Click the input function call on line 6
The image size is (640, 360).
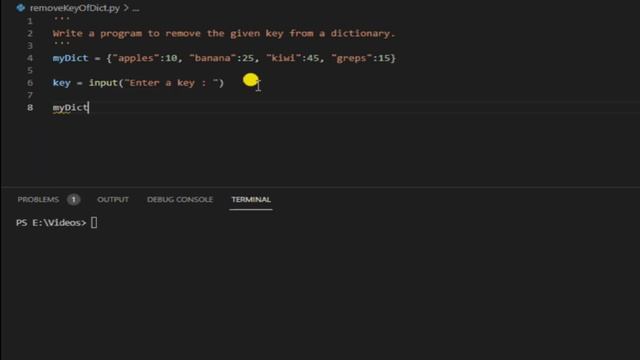click(x=103, y=83)
